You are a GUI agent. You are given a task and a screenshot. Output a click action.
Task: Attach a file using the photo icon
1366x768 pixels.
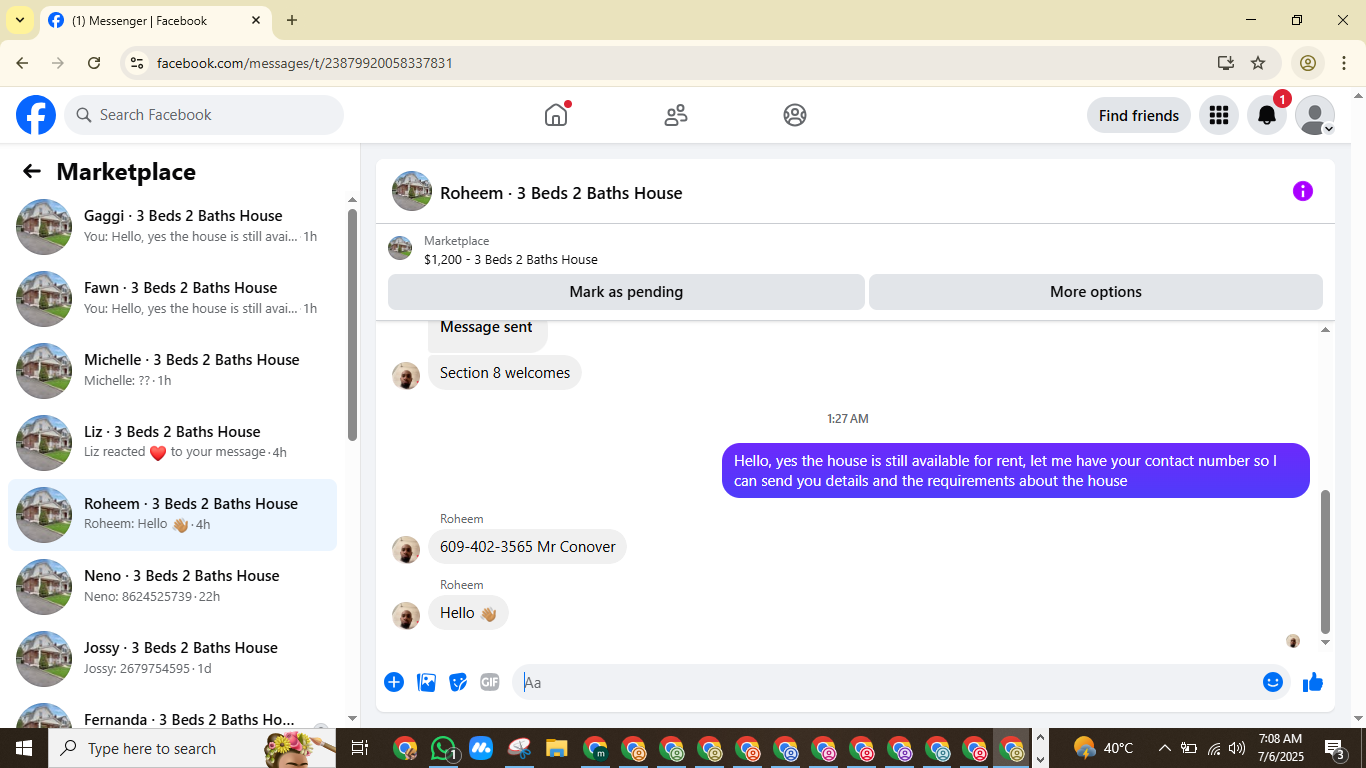click(426, 682)
